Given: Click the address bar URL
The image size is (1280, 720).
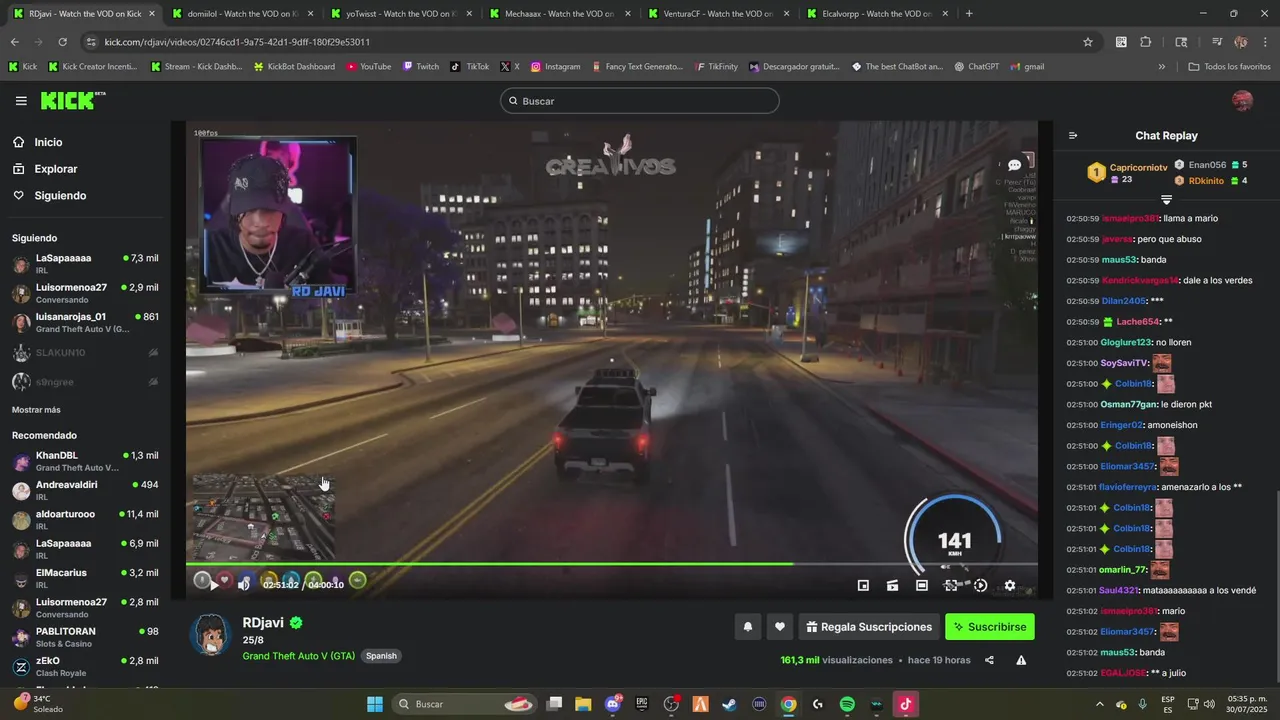Looking at the screenshot, I should tap(237, 42).
